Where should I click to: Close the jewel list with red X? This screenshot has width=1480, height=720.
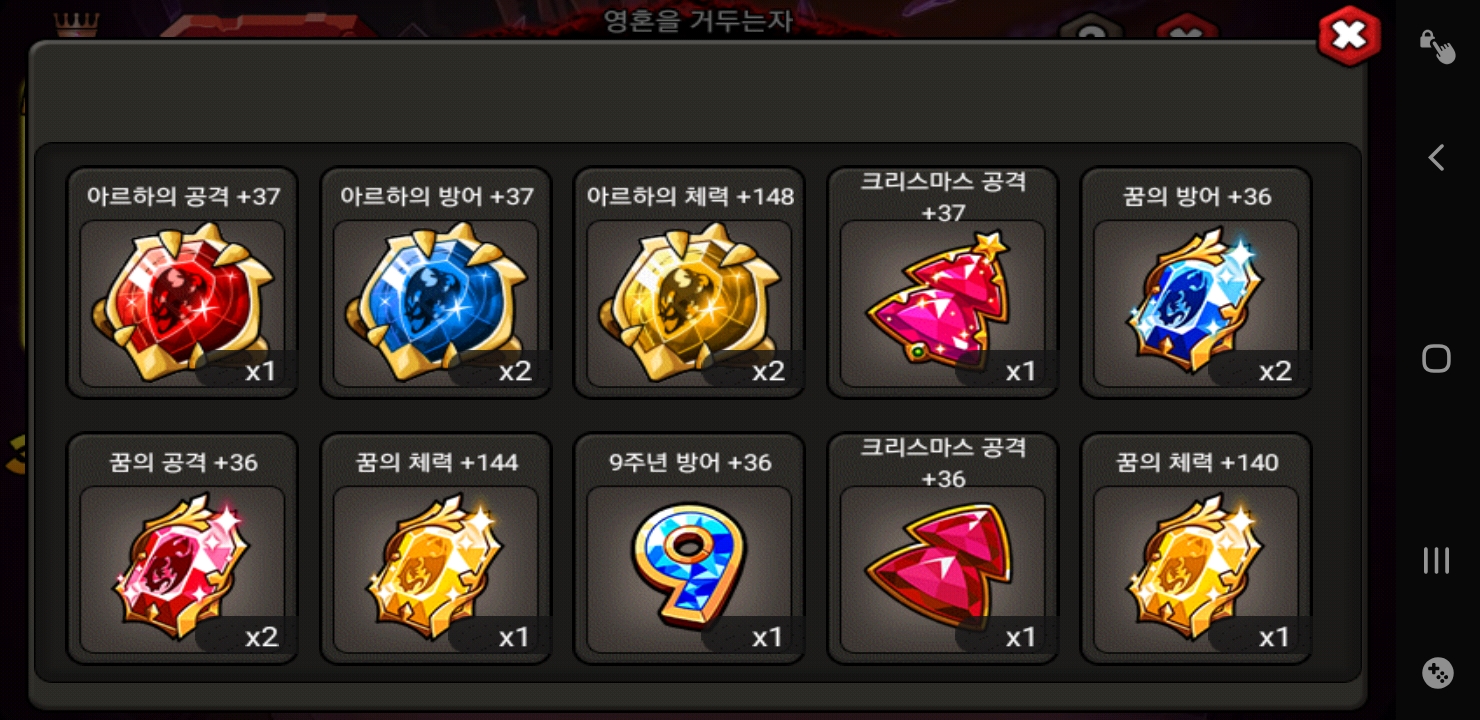1349,37
